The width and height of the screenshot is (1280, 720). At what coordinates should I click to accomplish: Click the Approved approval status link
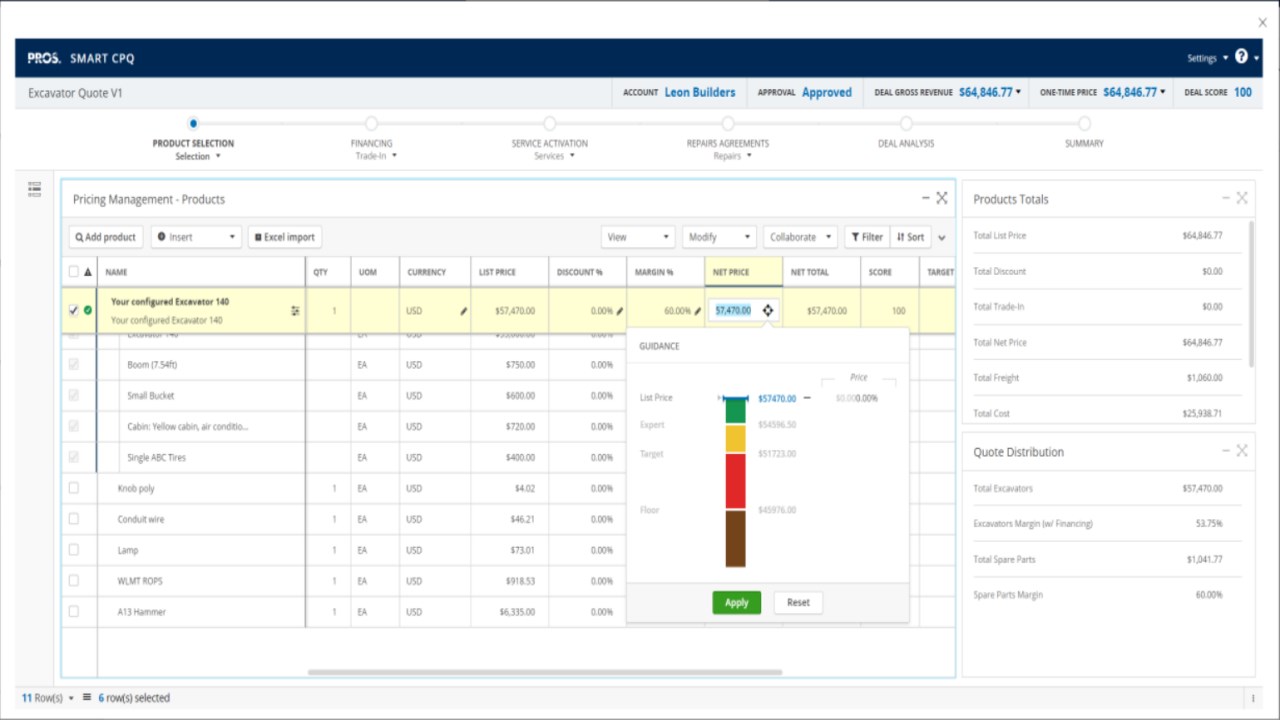point(827,92)
